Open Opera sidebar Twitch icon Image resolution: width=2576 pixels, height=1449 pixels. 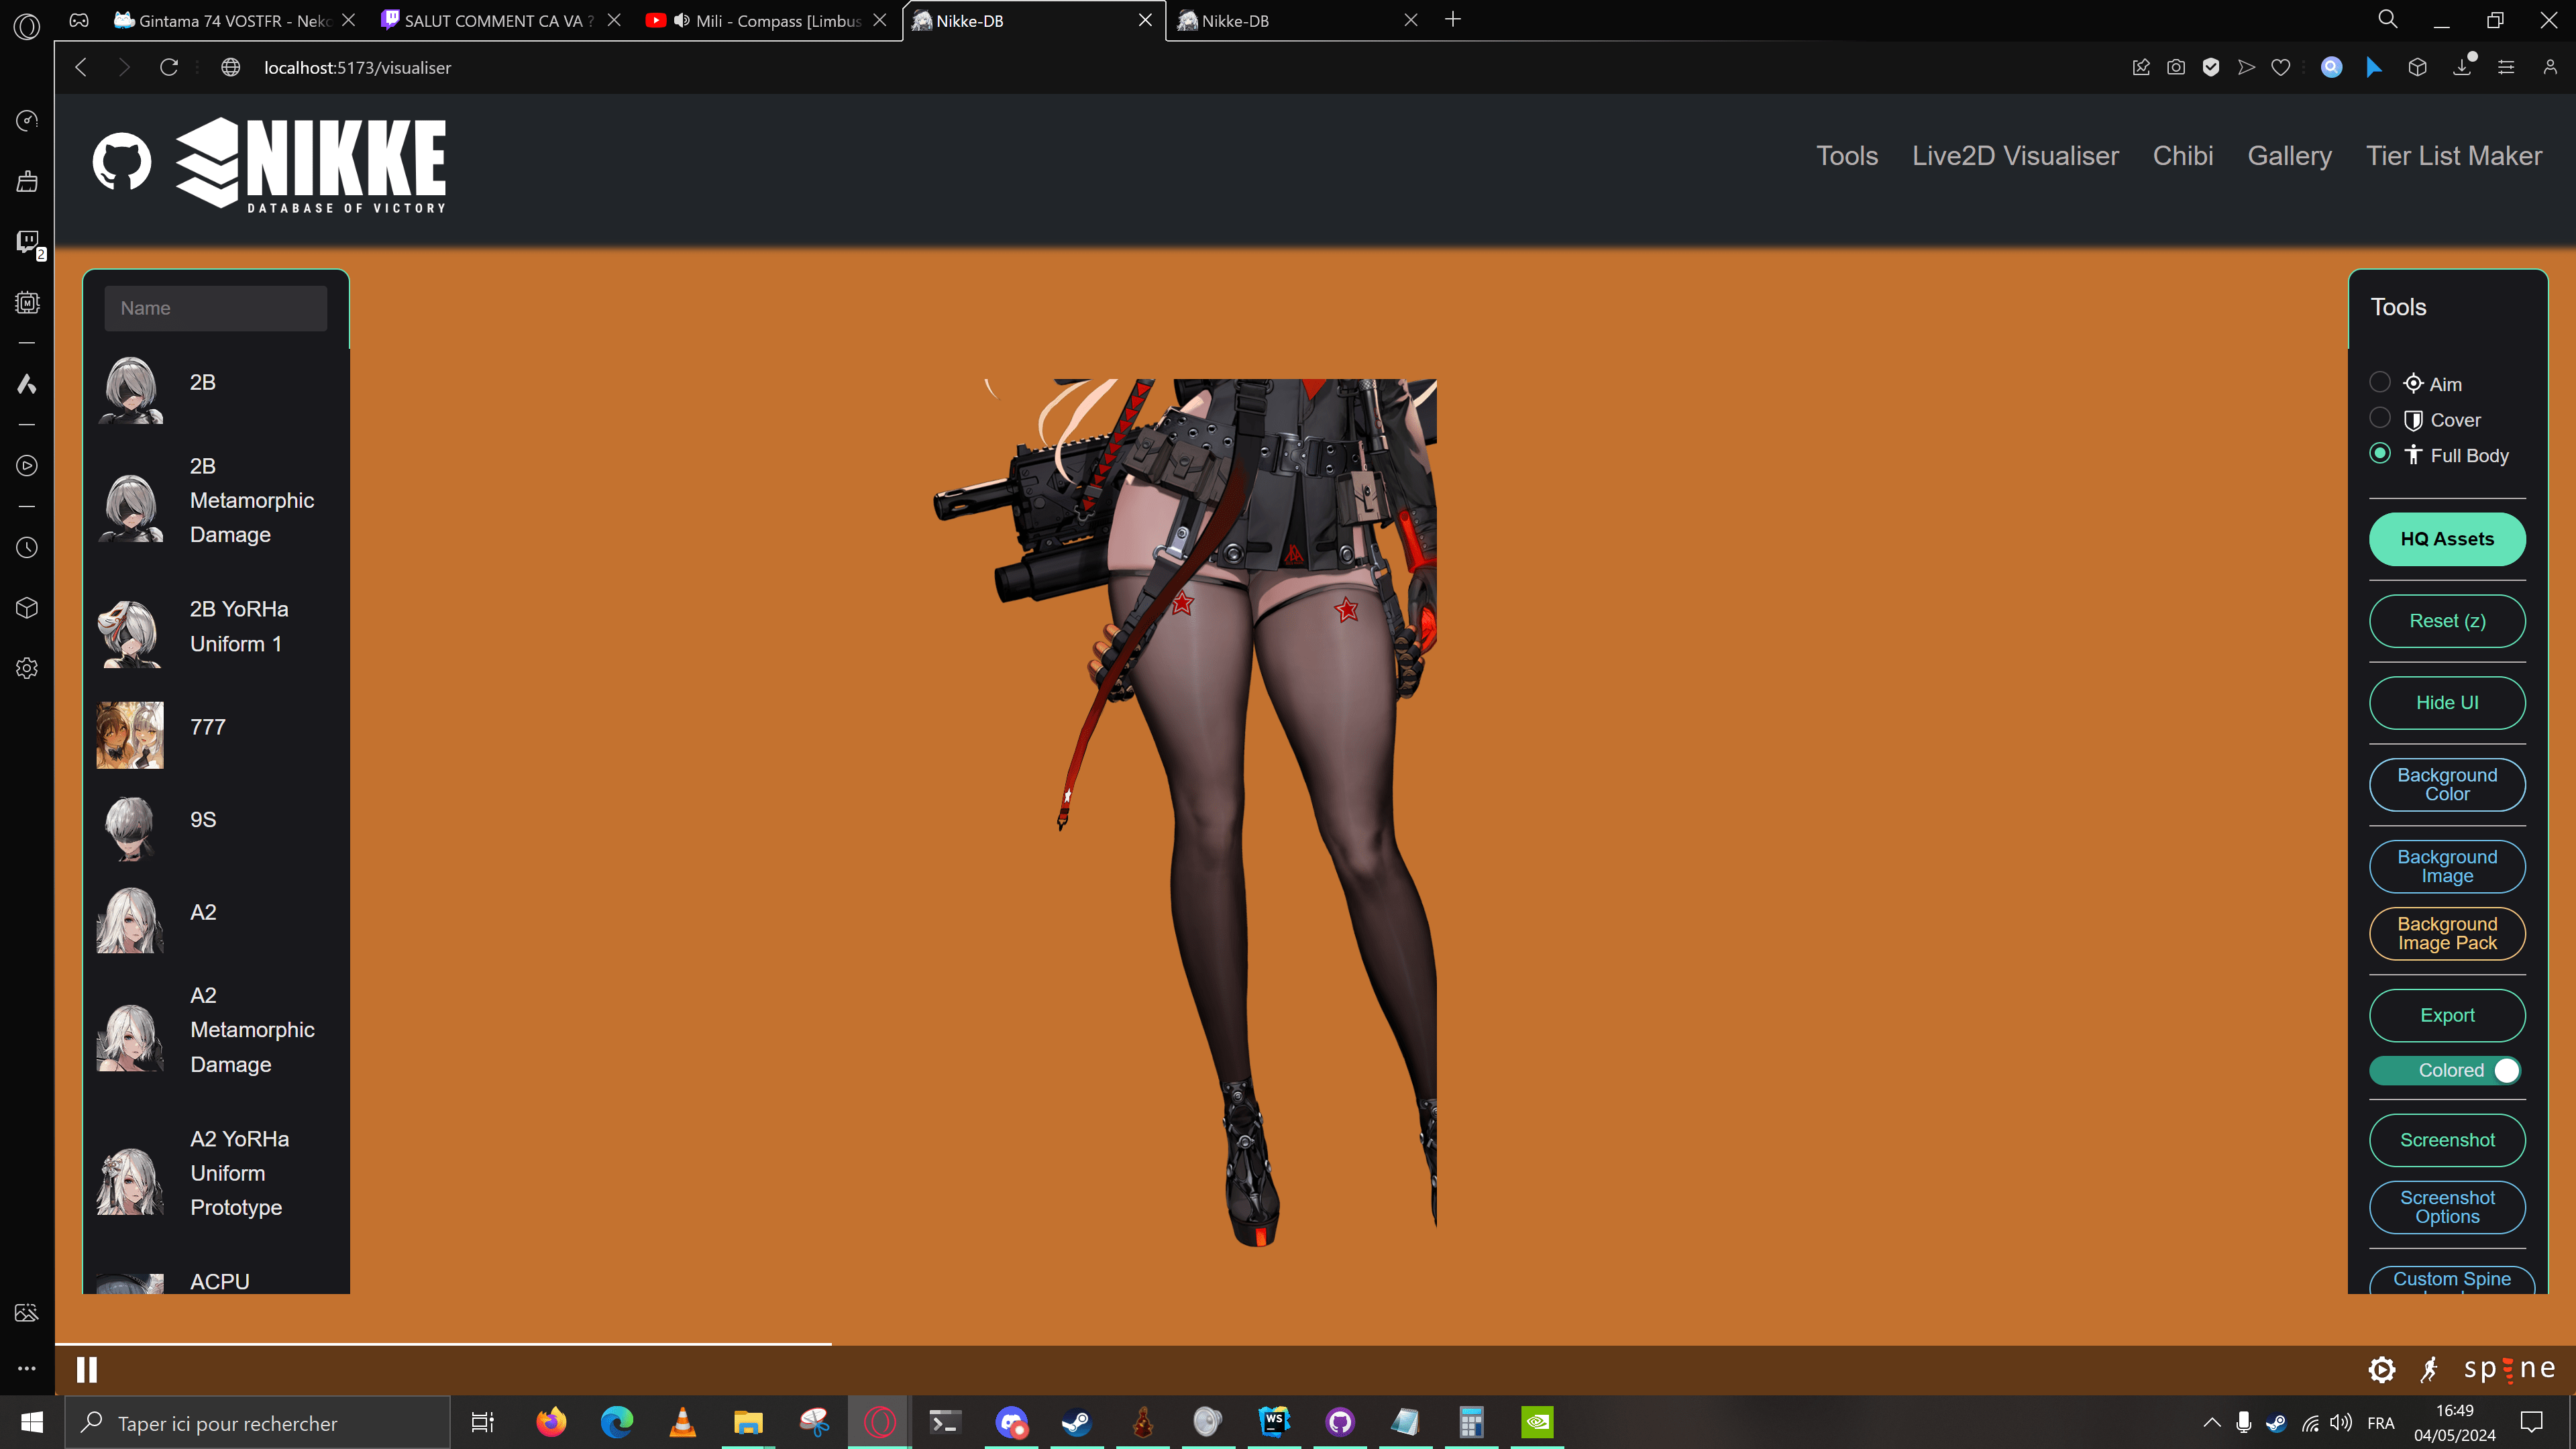tap(27, 242)
